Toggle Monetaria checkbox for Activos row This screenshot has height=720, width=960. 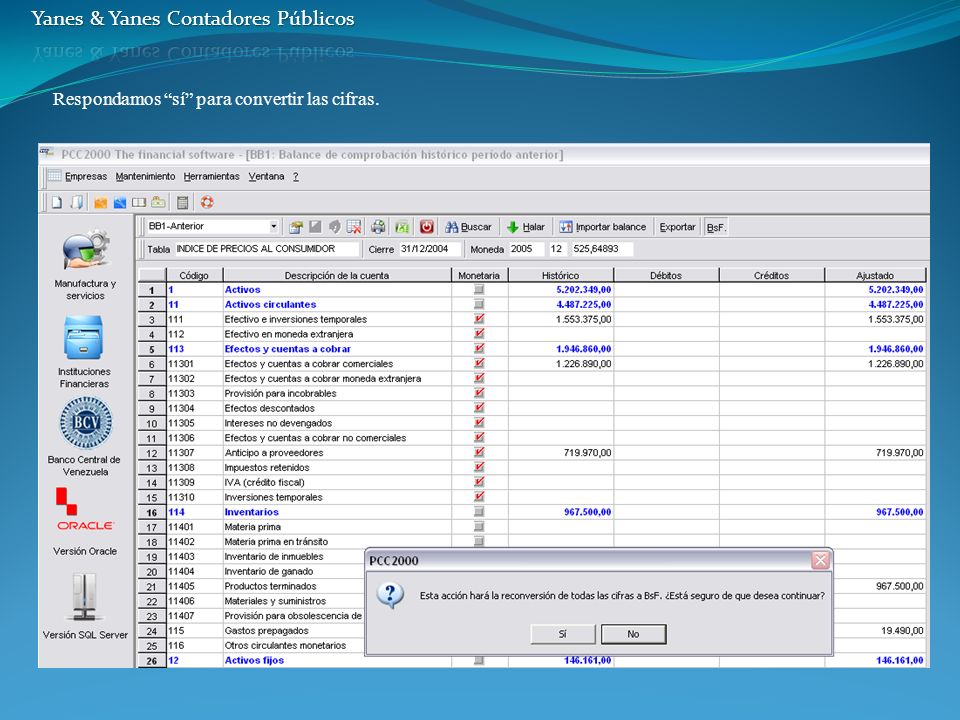point(479,290)
